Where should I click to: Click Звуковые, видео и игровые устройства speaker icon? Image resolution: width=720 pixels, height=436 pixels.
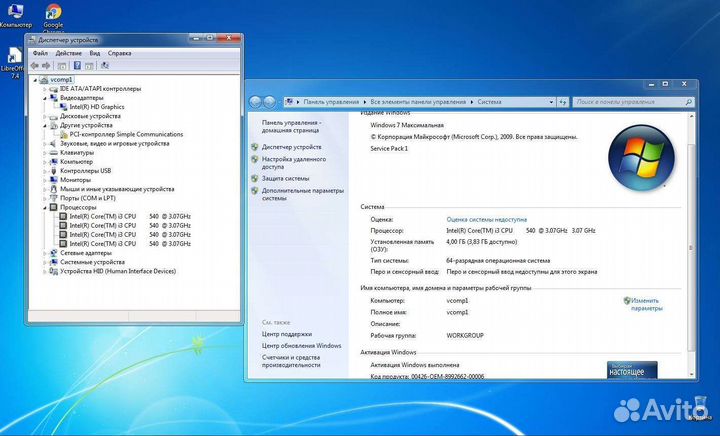coord(54,144)
